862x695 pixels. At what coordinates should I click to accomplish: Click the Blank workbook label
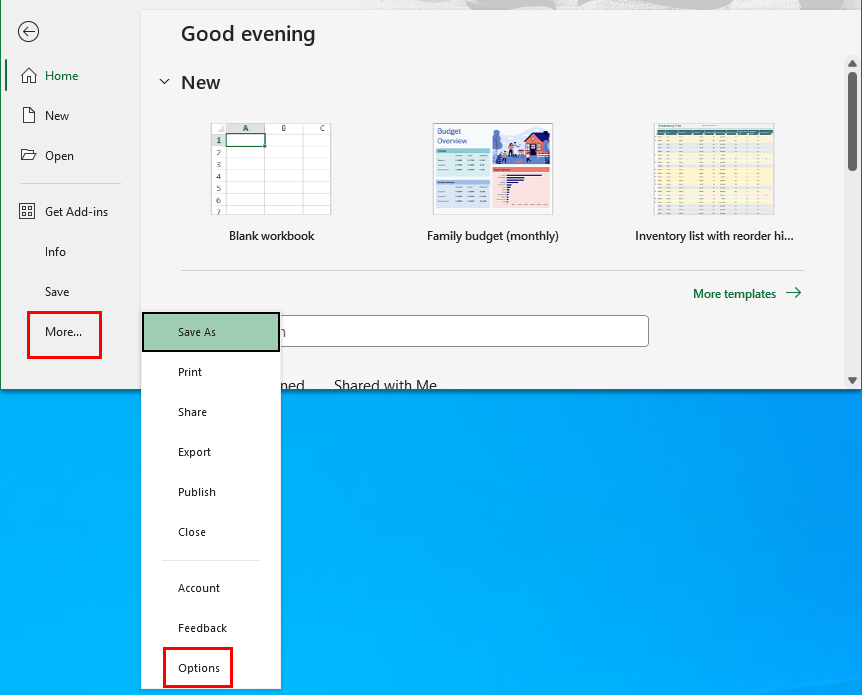coord(272,236)
